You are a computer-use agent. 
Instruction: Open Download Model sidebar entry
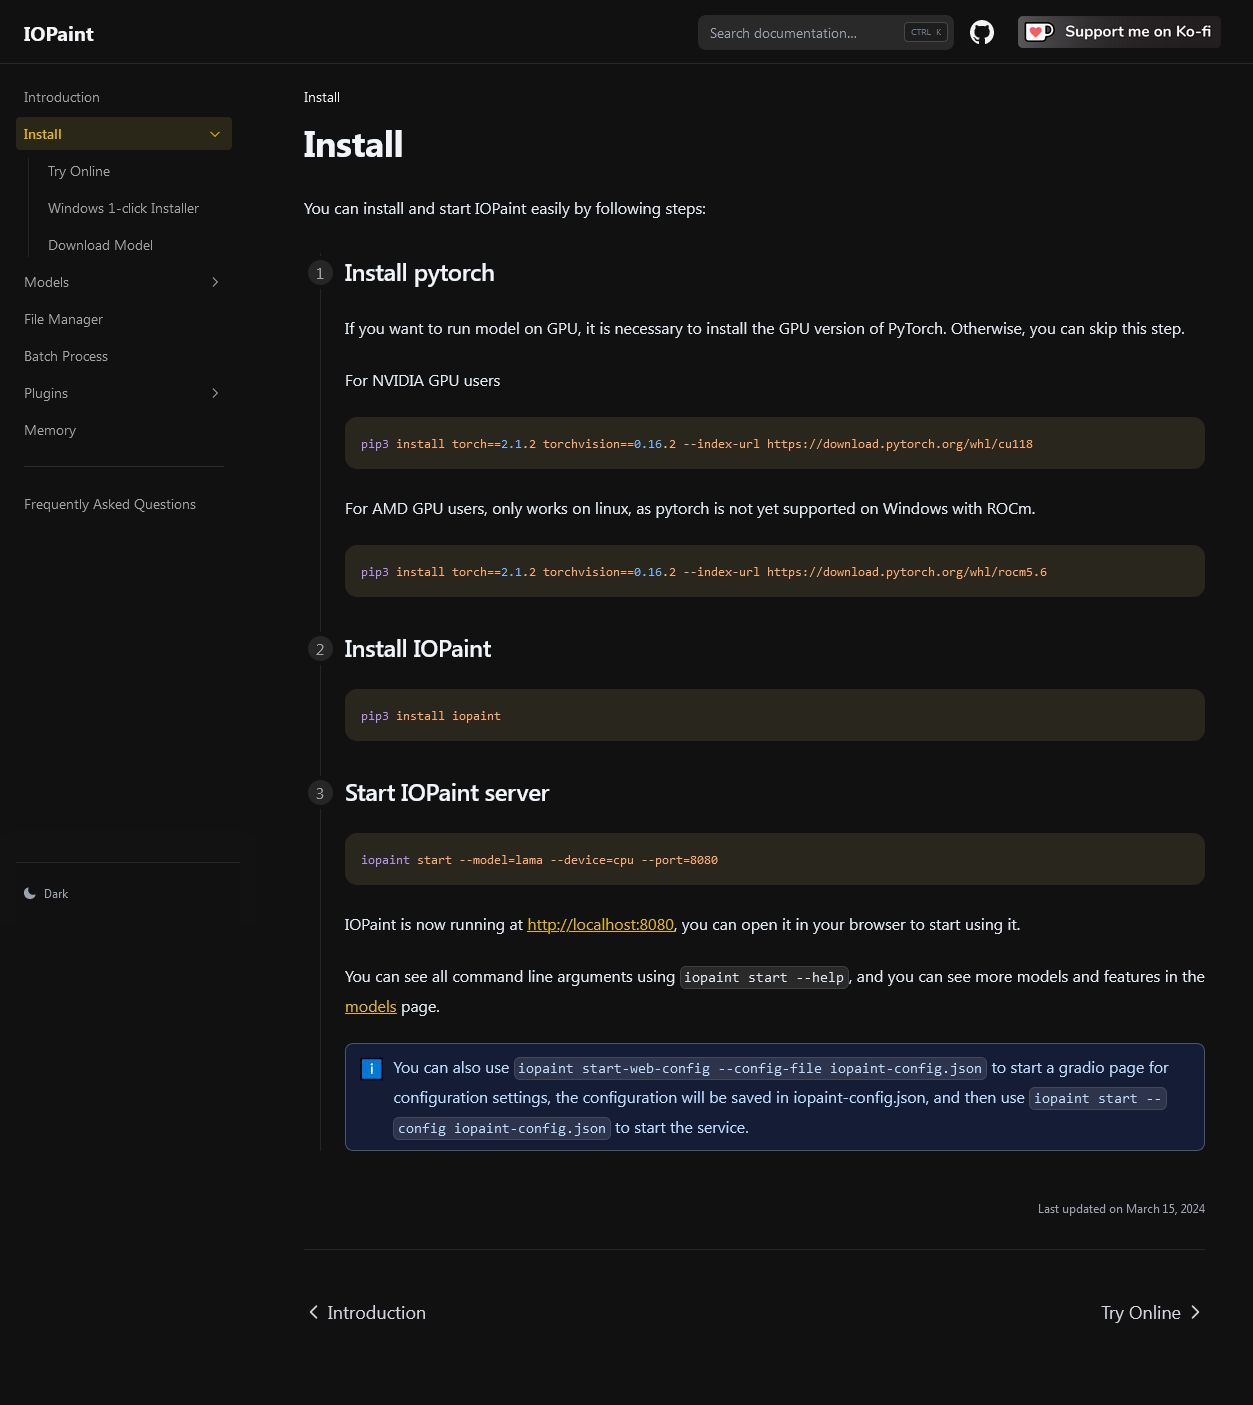coord(100,245)
